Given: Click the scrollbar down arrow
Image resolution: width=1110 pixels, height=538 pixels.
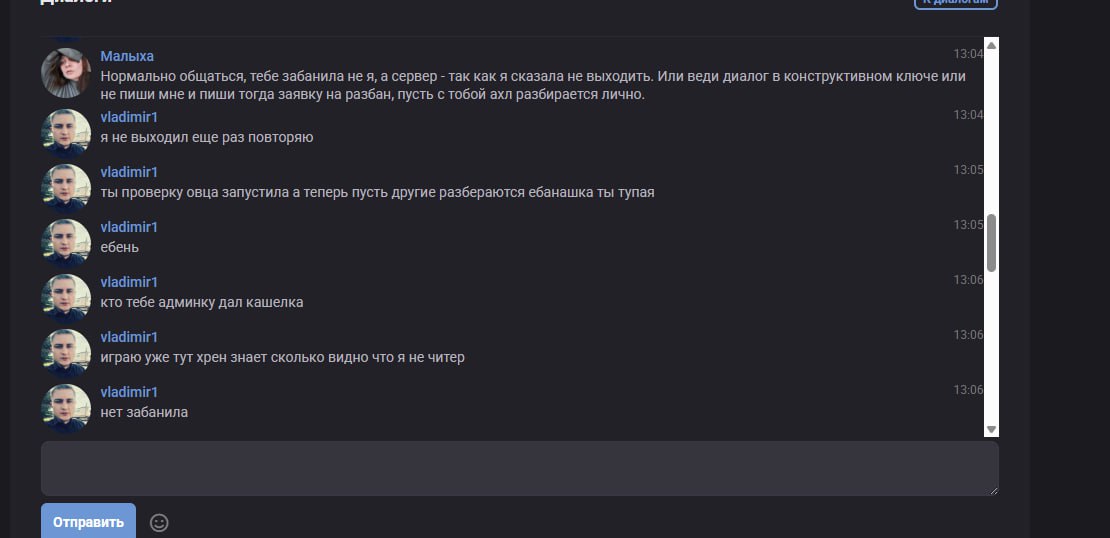Looking at the screenshot, I should point(991,429).
